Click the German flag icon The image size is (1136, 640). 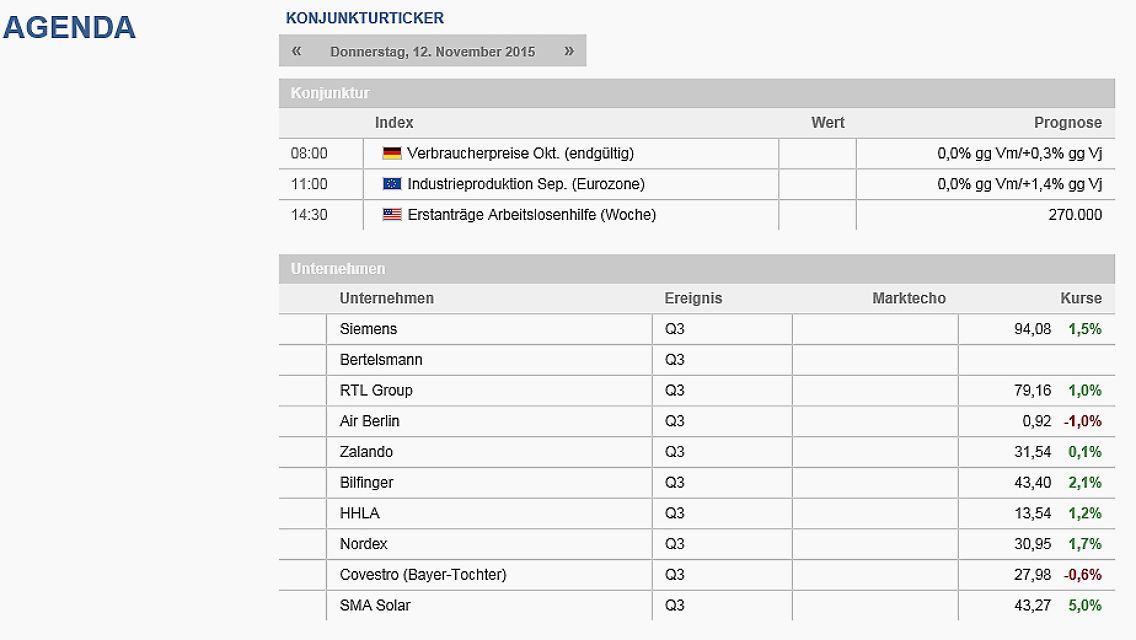point(392,153)
